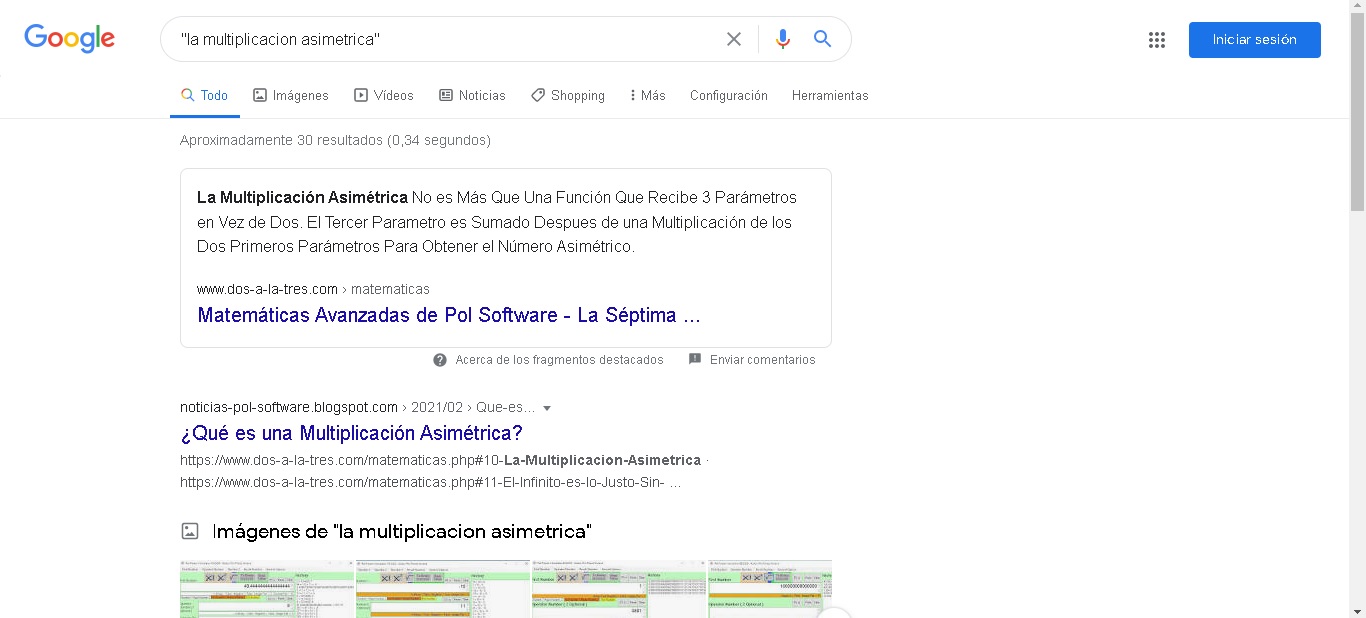Click Herramientas to show search tools
The height and width of the screenshot is (618, 1366).
[x=830, y=96]
